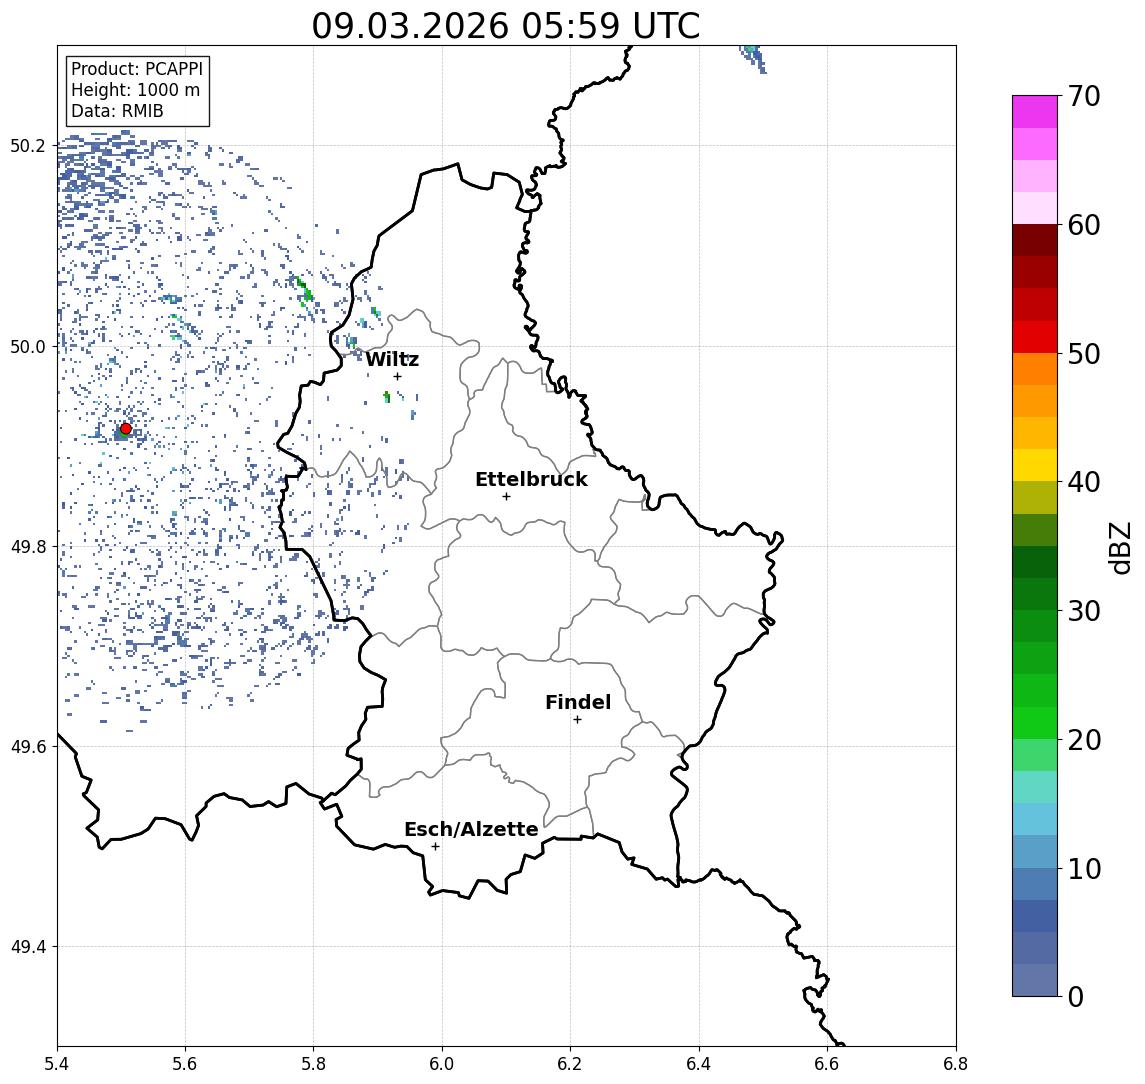Click the orange colorbar swatch just below 50

1035,369
